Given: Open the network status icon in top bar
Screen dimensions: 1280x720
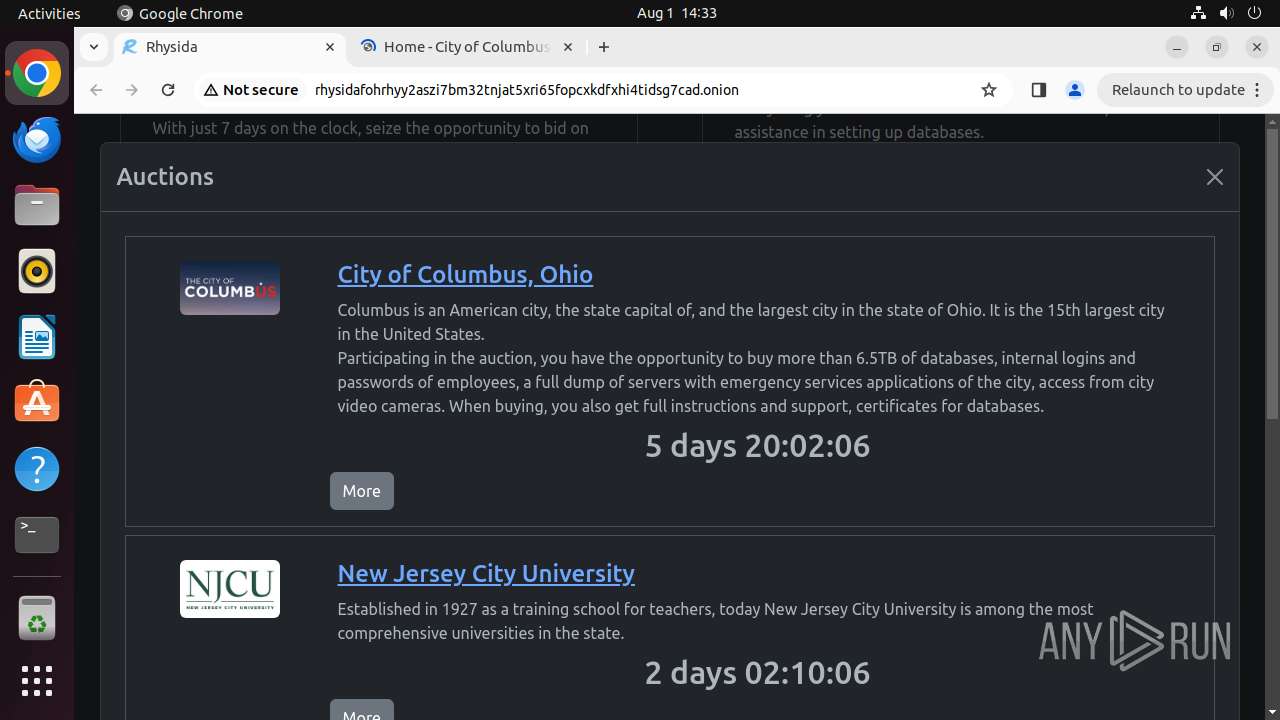Looking at the screenshot, I should pyautogui.click(x=1198, y=13).
